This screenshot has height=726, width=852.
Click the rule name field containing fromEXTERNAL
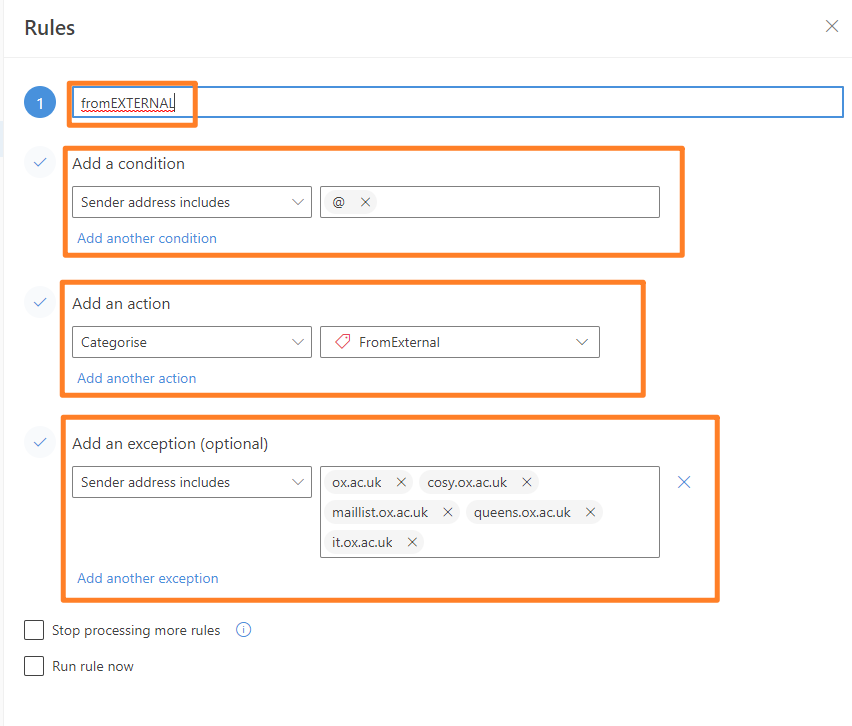click(x=458, y=102)
